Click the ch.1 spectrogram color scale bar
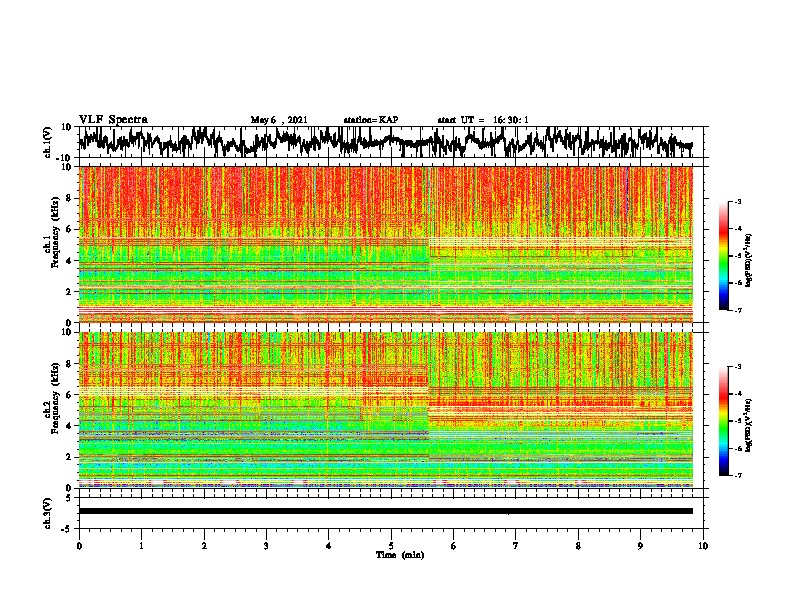The image size is (792, 612). 724,256
